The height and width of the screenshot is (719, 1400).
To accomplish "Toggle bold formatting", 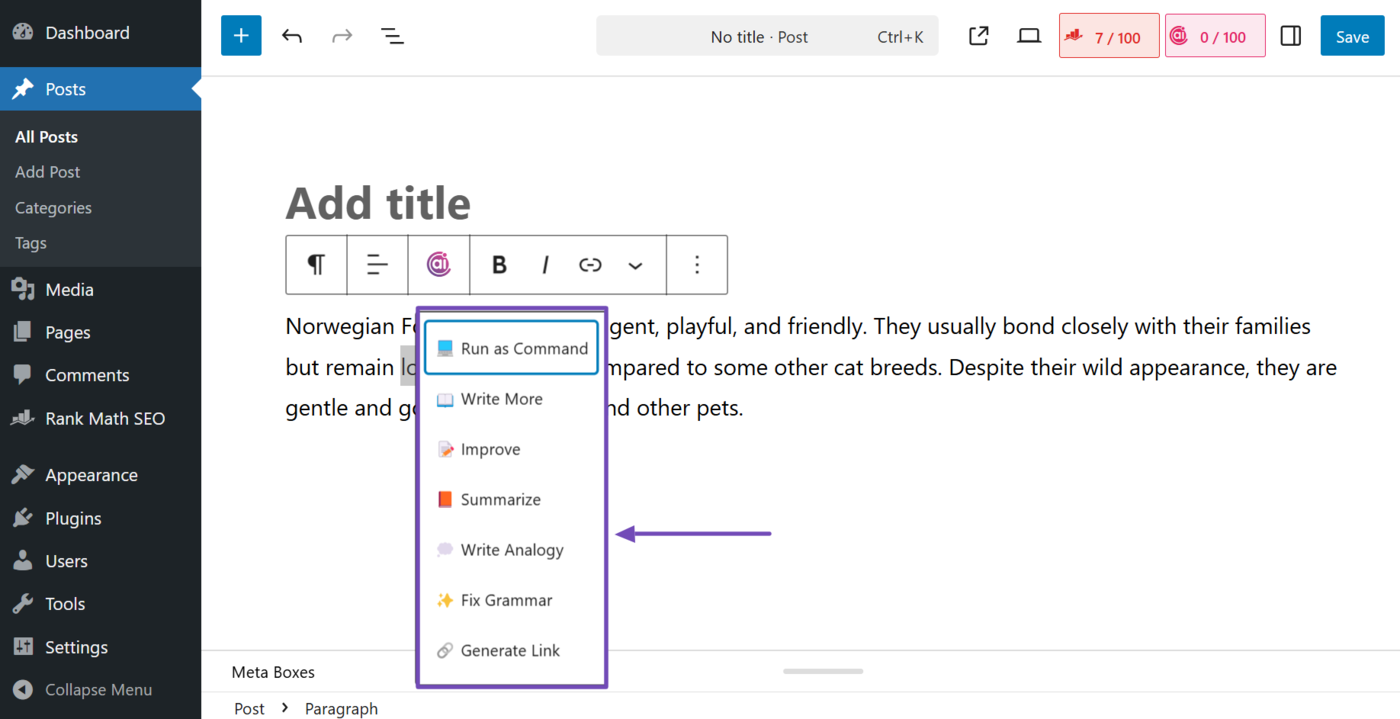I will coord(499,265).
